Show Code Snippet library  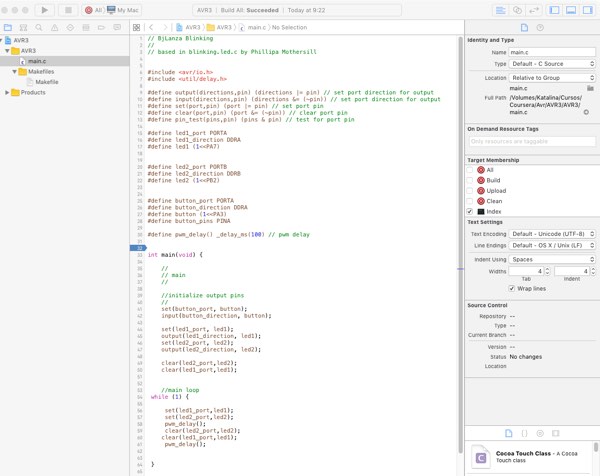click(524, 433)
